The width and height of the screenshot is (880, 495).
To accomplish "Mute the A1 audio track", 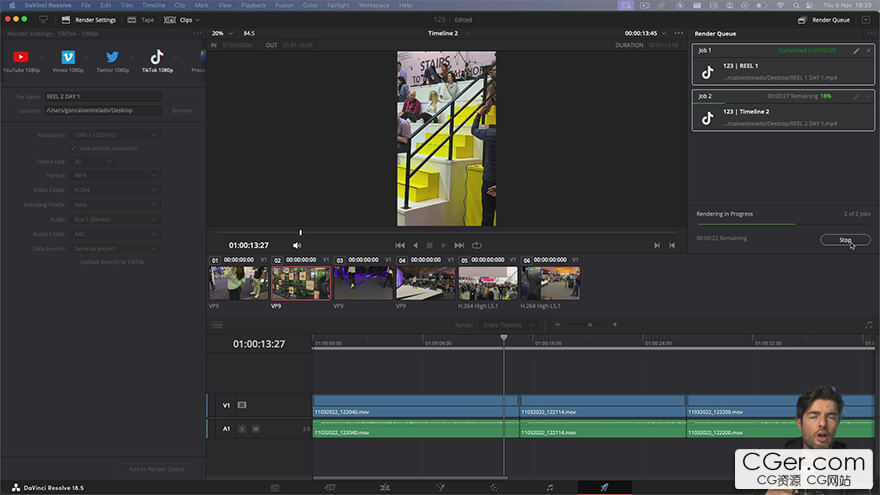I will point(255,429).
